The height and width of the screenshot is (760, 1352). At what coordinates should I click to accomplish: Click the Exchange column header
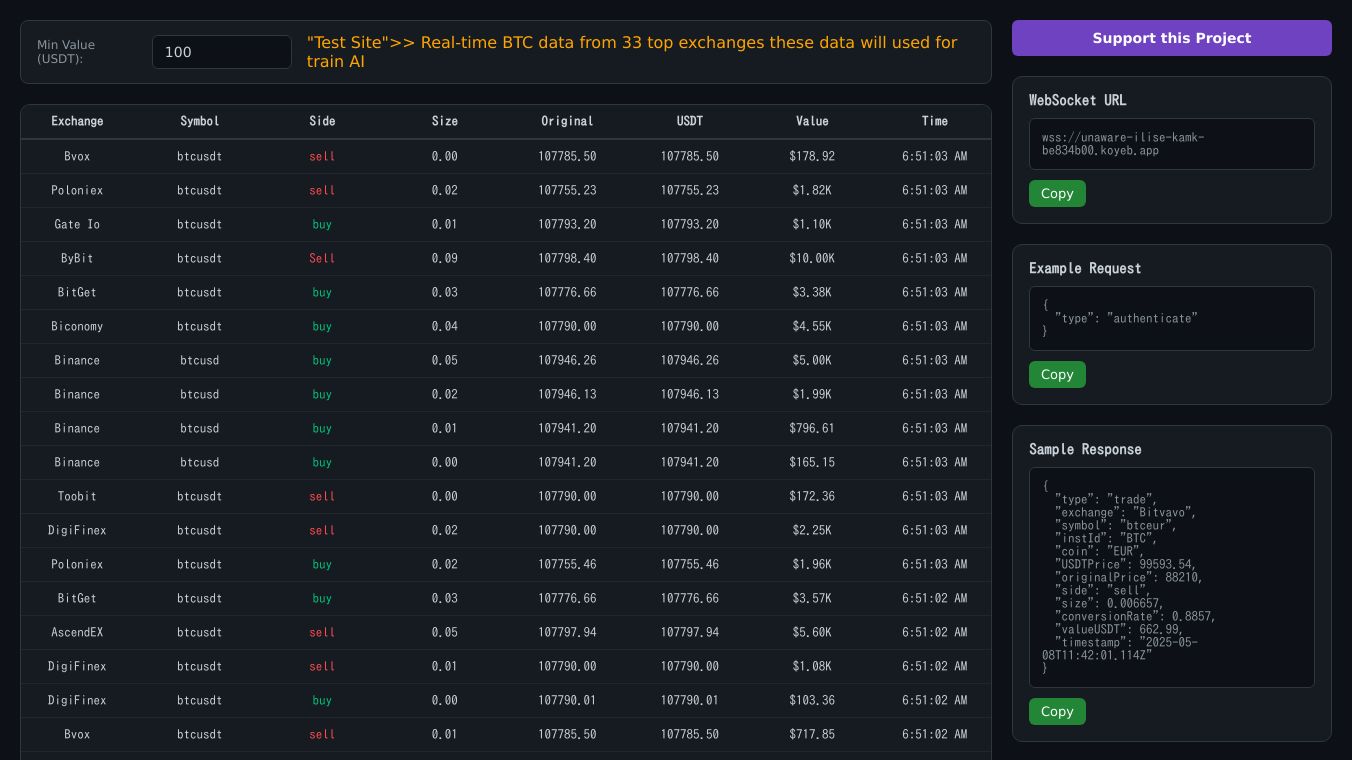[x=77, y=121]
